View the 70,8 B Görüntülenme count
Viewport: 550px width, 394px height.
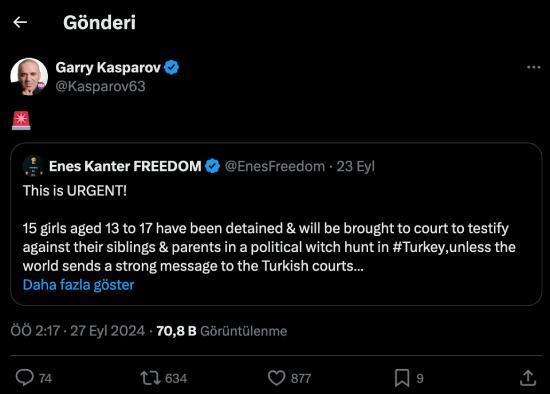(222, 331)
